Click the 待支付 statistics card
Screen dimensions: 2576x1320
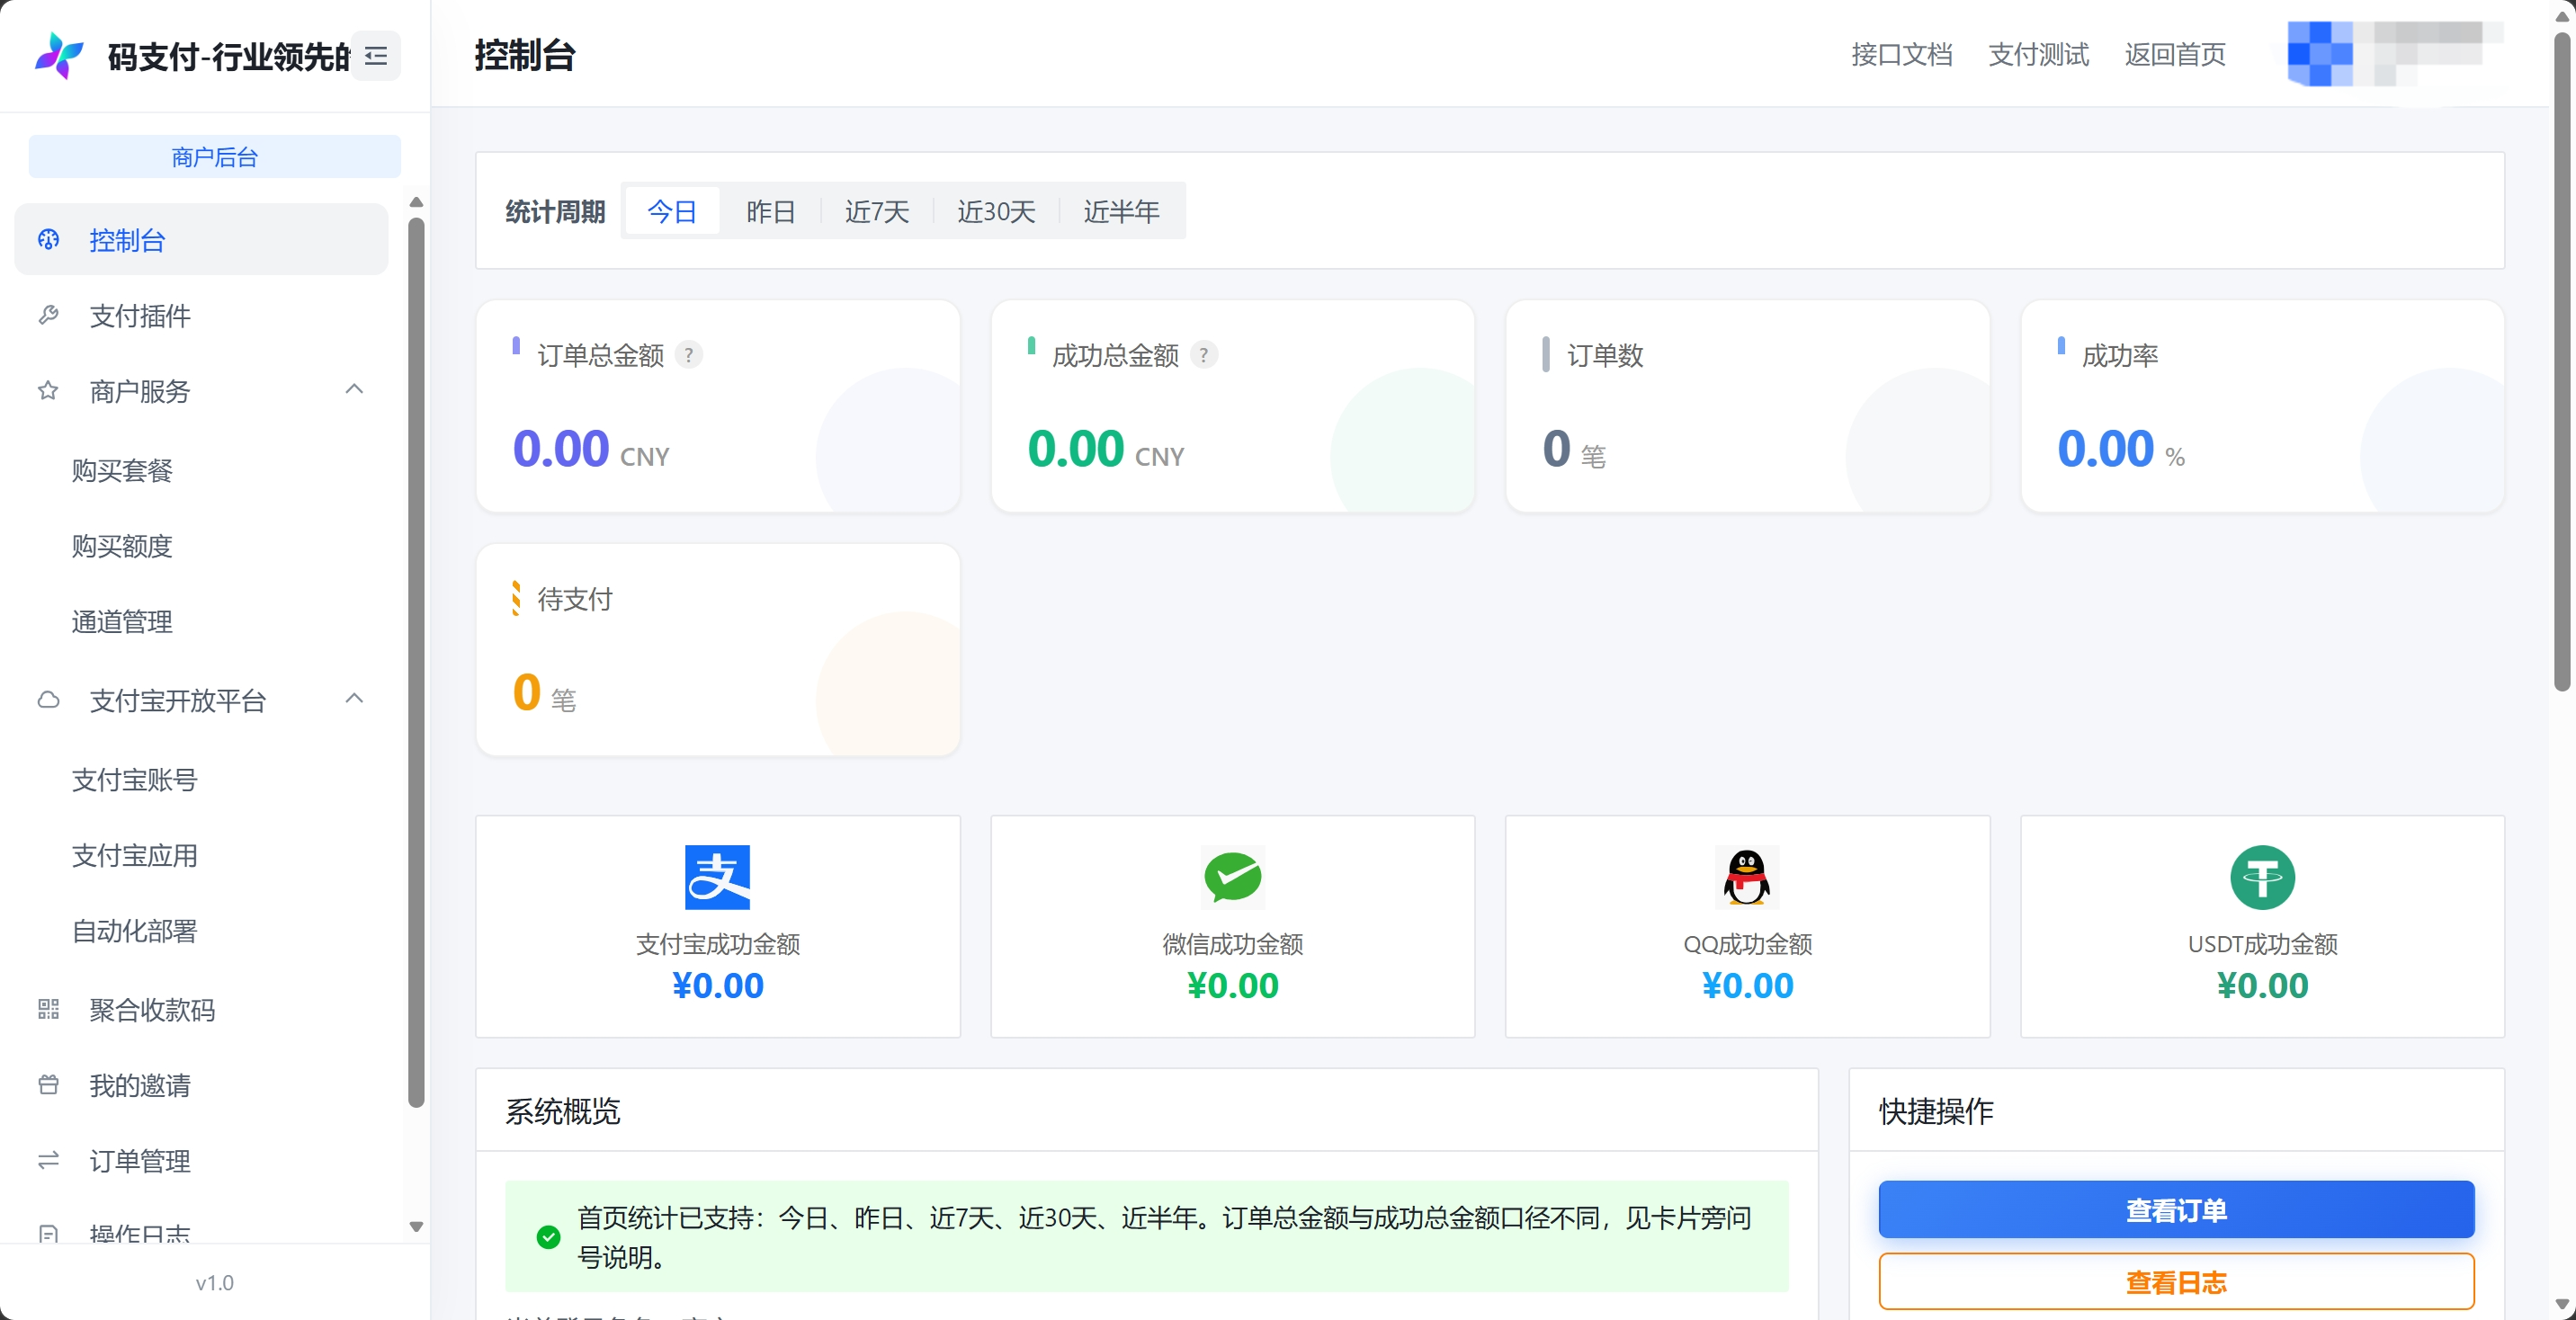tap(717, 650)
